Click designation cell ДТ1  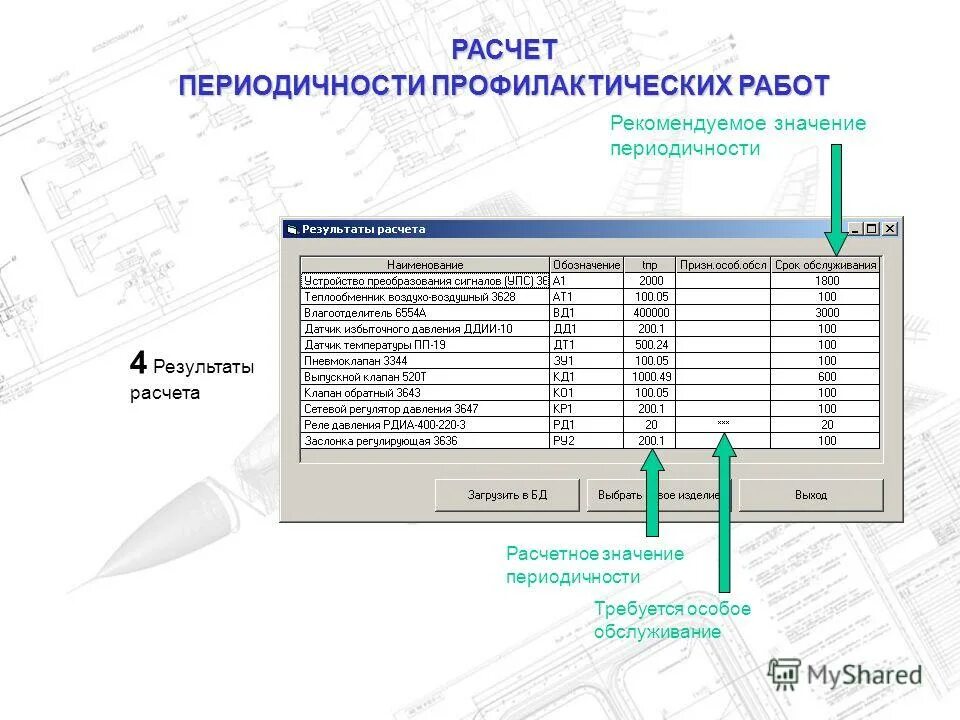click(587, 345)
